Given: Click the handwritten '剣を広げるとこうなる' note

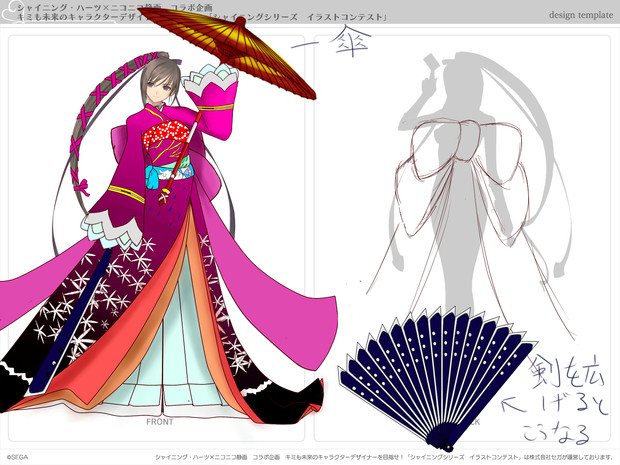Looking at the screenshot, I should pyautogui.click(x=566, y=399).
